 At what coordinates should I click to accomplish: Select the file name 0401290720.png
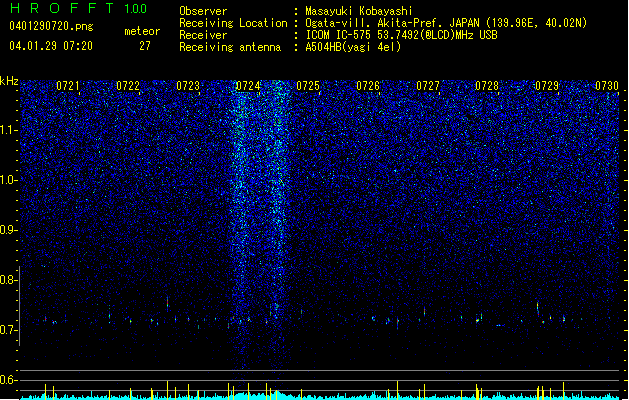pyautogui.click(x=51, y=26)
